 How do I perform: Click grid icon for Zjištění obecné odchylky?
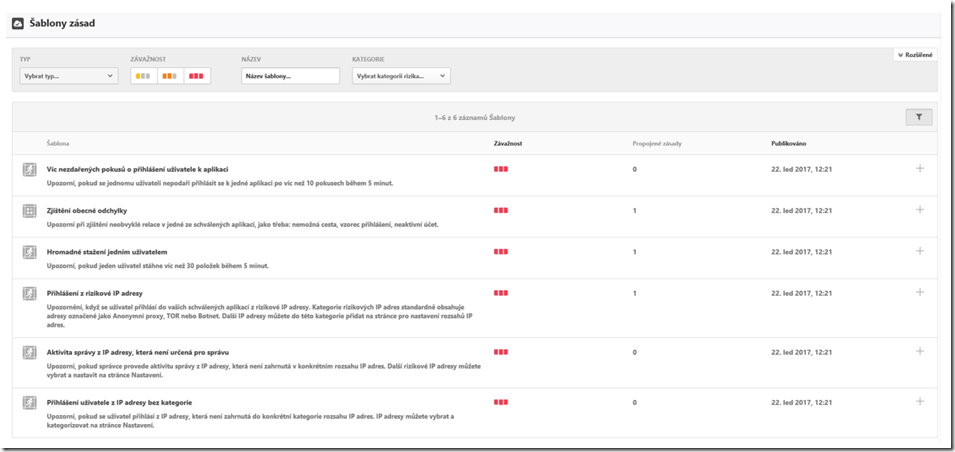coord(29,211)
